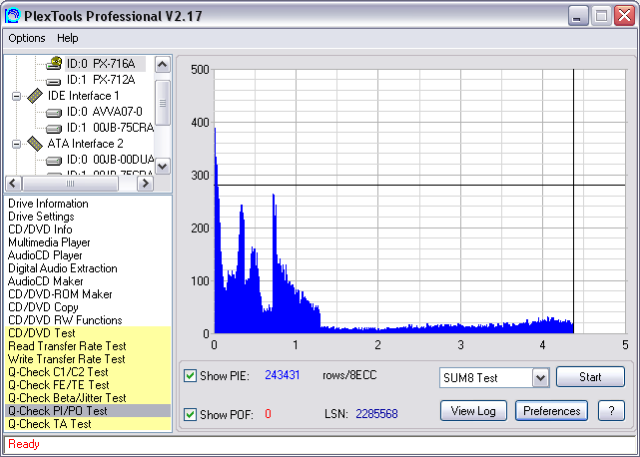Open the Help menu

(x=67, y=38)
